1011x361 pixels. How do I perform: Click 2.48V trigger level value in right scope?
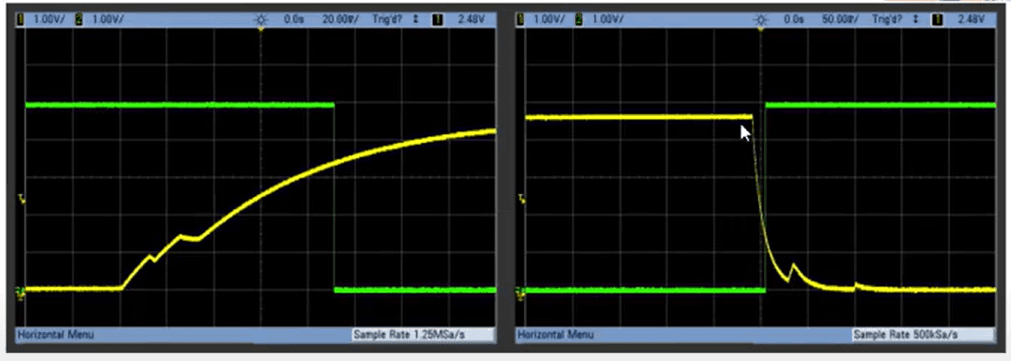[972, 20]
